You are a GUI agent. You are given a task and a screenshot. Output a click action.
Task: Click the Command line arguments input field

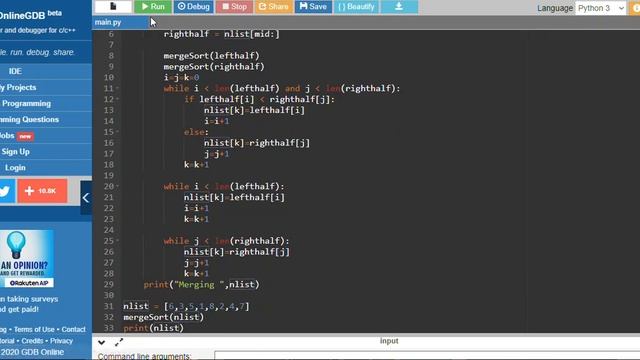pyautogui.click(x=427, y=356)
